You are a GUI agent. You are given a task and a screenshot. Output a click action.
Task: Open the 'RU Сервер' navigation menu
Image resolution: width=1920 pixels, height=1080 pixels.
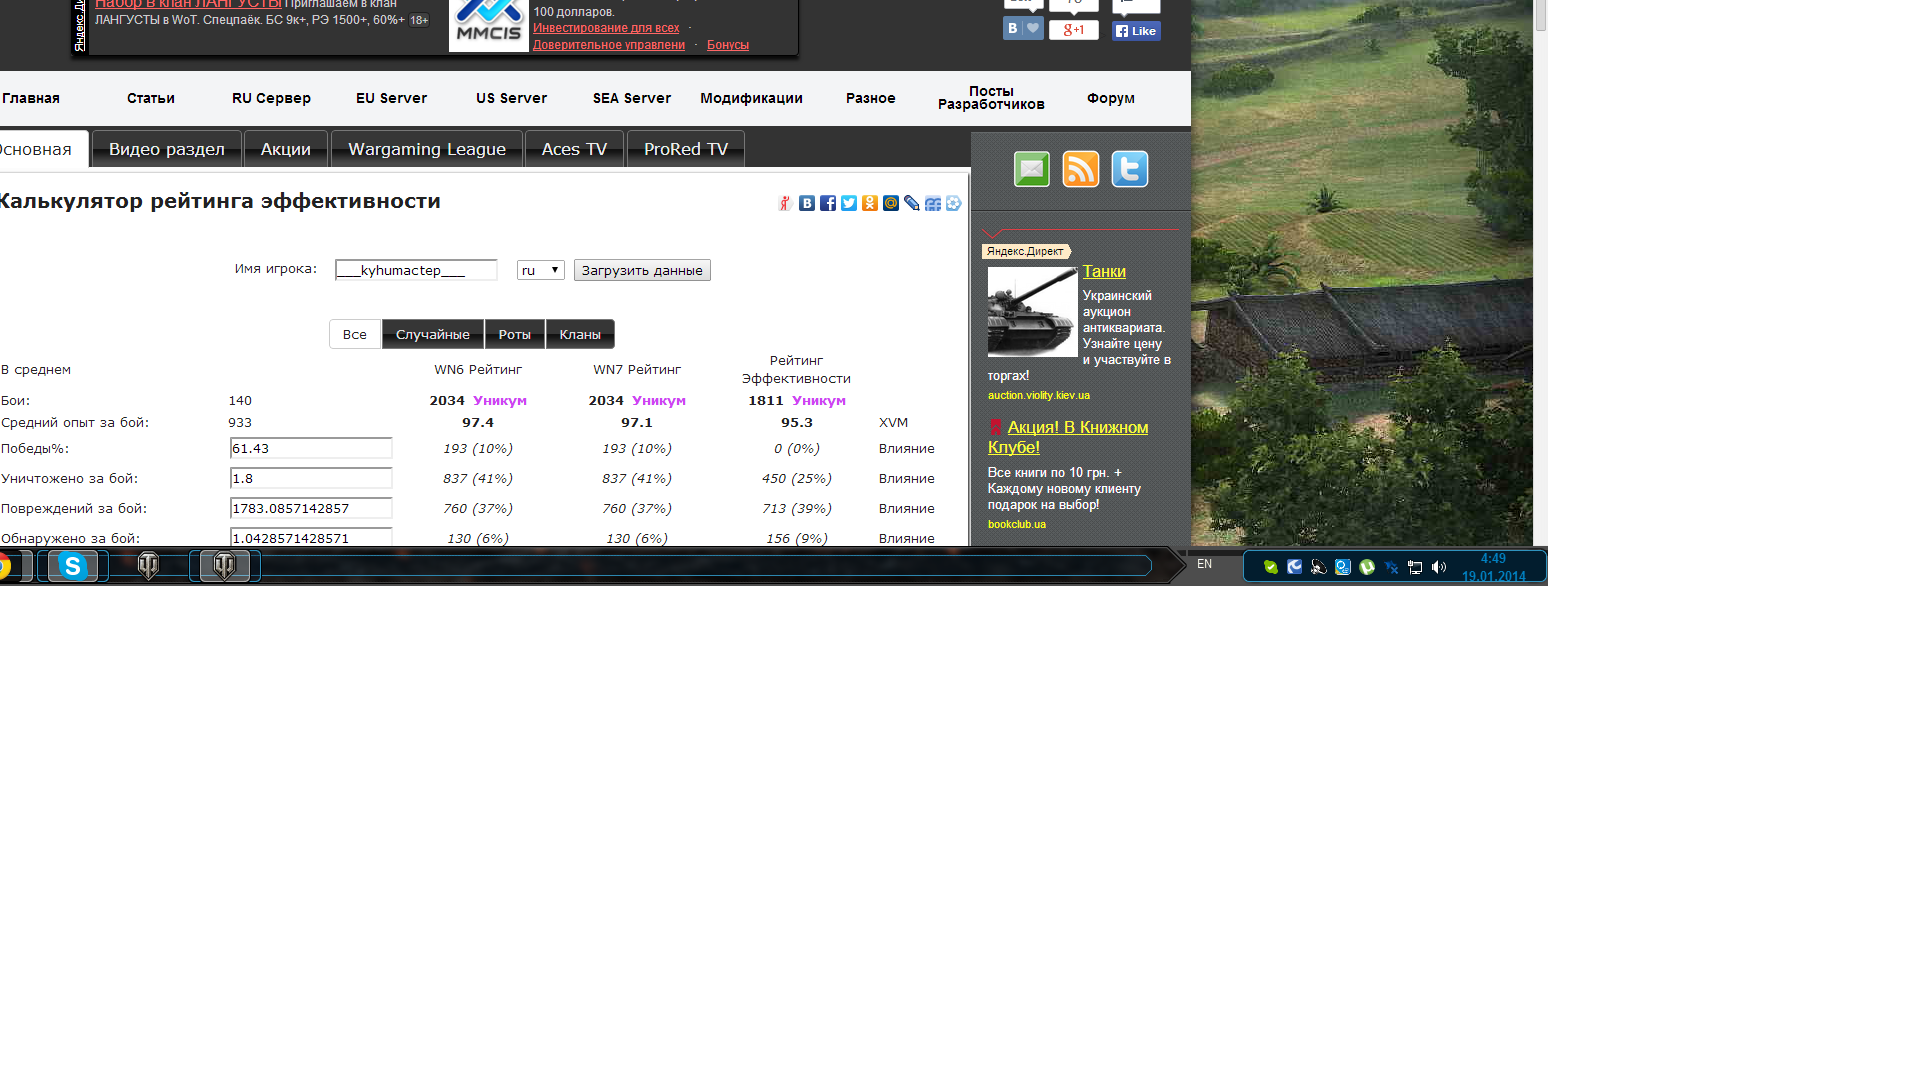pyautogui.click(x=271, y=98)
